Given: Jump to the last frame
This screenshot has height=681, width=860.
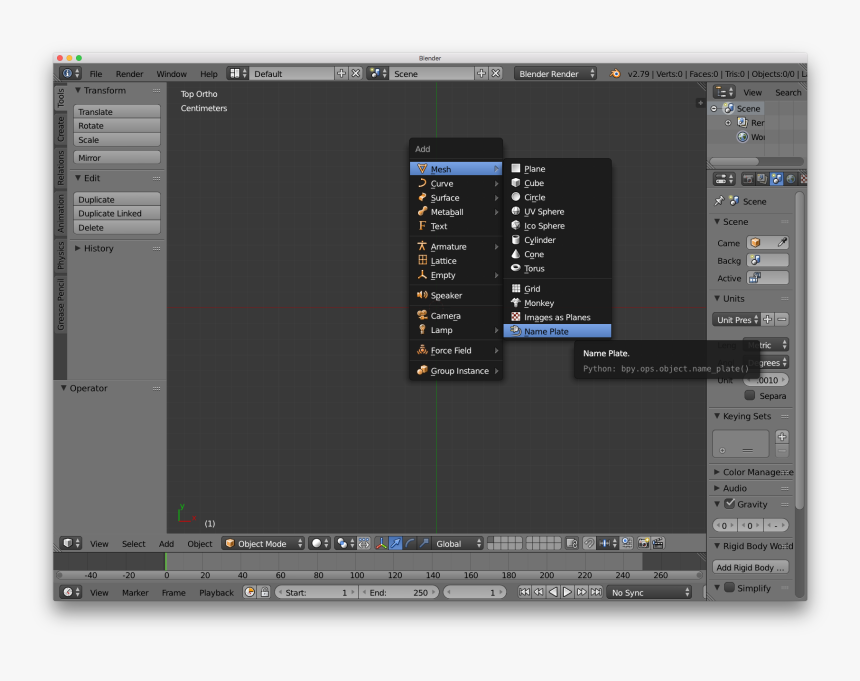Looking at the screenshot, I should (596, 592).
